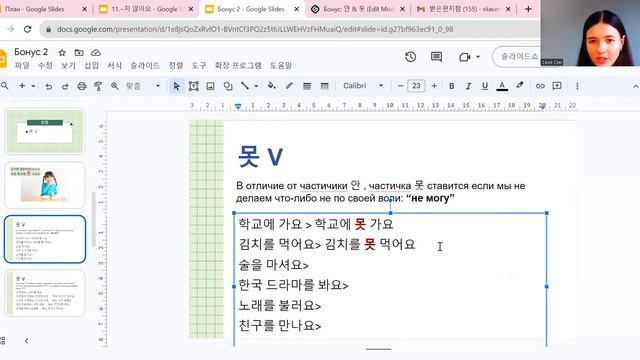
Task: Click the Бонус 2 document title
Action: [x=31, y=52]
